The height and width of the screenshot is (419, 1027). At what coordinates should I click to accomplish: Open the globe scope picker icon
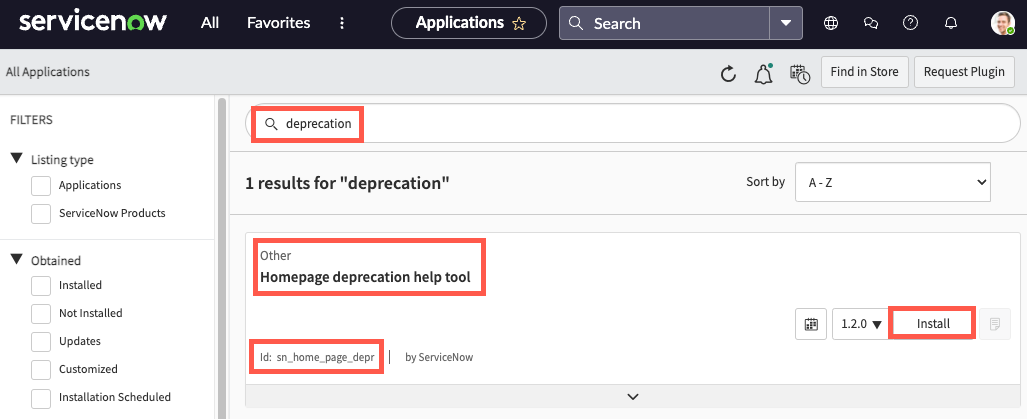pyautogui.click(x=831, y=23)
